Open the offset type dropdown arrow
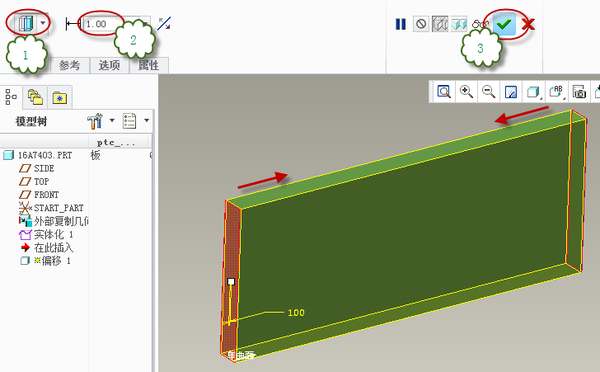This screenshot has height=372, width=600. [x=43, y=23]
